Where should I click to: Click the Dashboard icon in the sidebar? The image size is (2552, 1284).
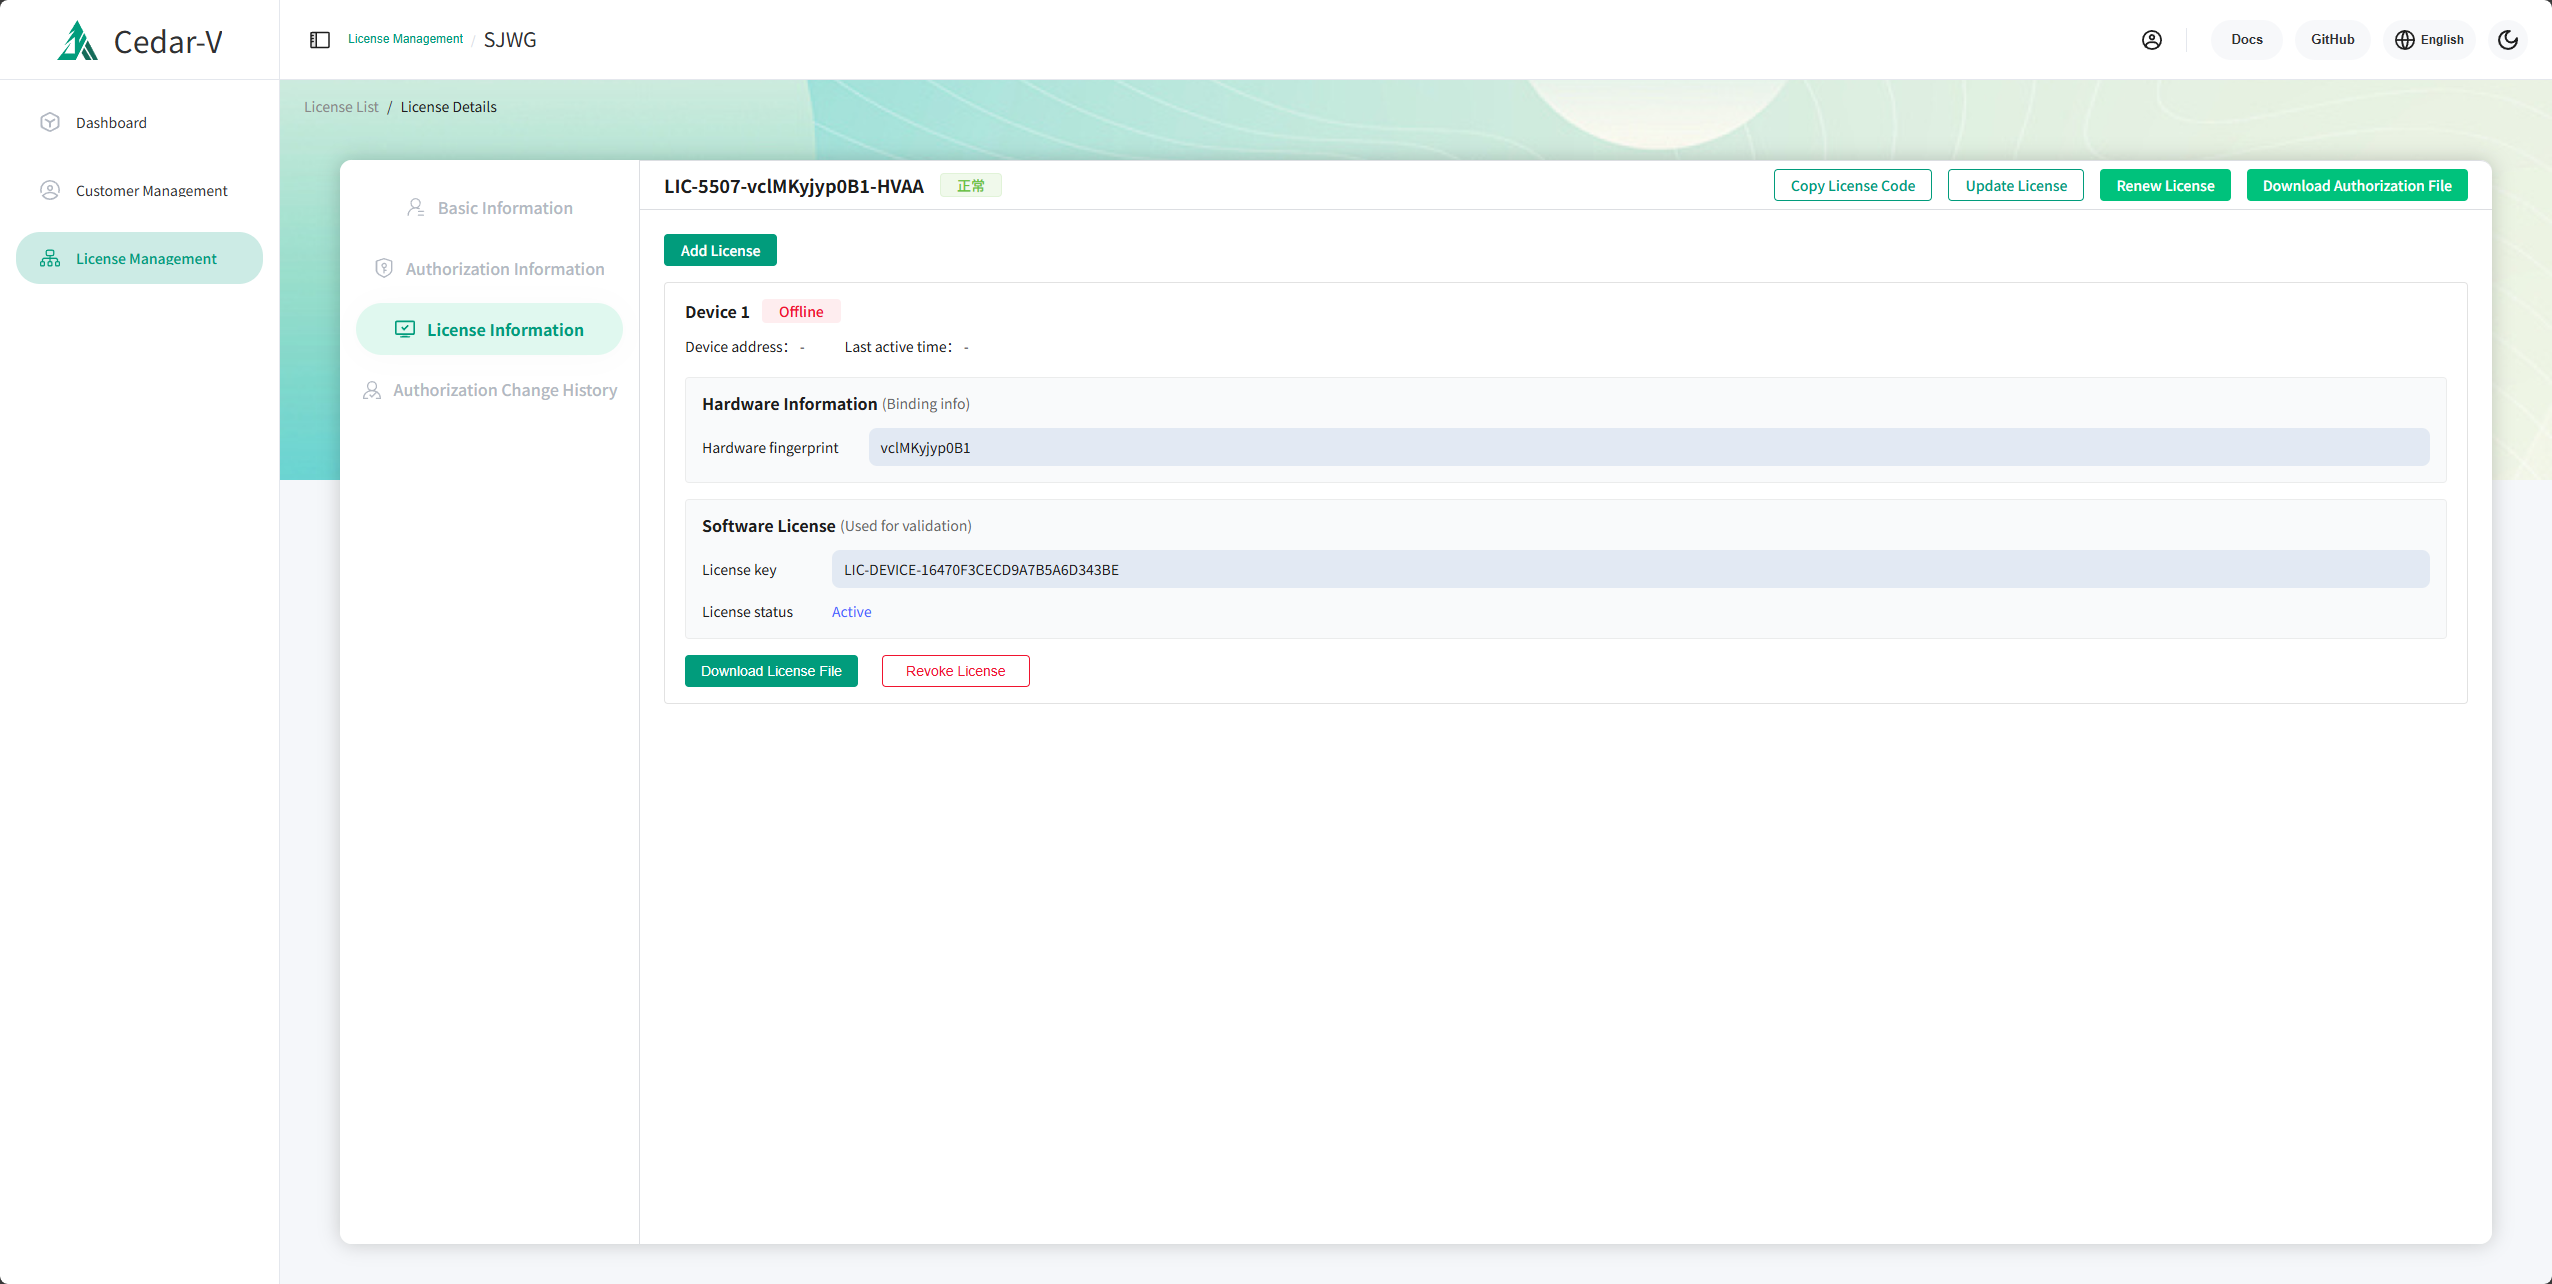point(50,122)
